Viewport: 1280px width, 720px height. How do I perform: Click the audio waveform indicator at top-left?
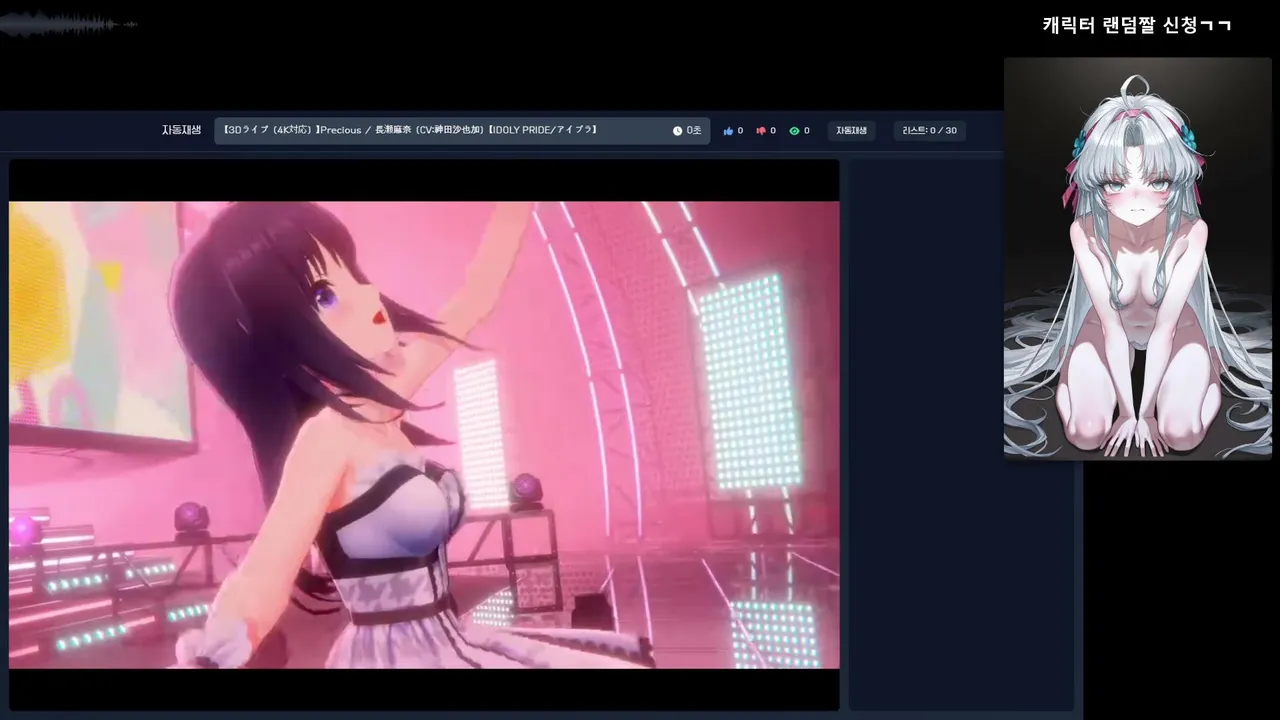tap(68, 24)
